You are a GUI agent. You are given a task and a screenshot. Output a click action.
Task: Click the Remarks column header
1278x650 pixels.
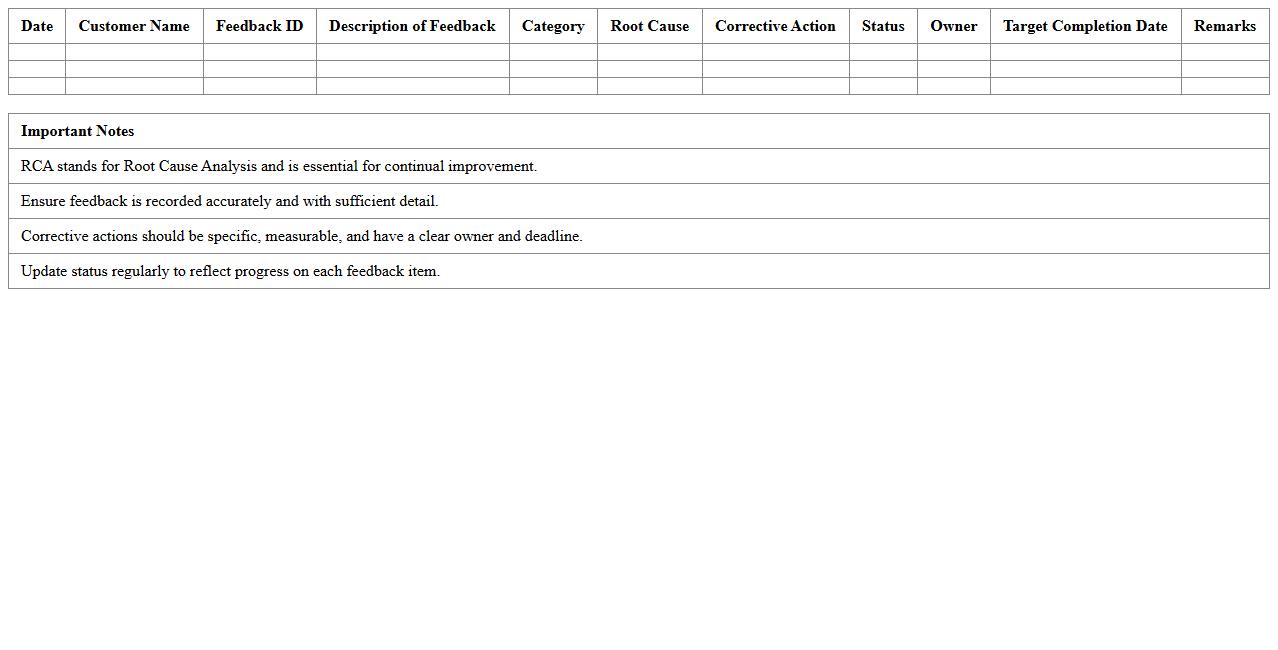[x=1224, y=26]
